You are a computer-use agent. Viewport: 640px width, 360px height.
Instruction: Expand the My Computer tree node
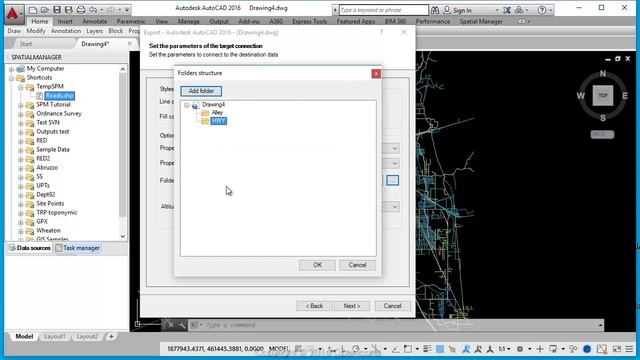11,69
